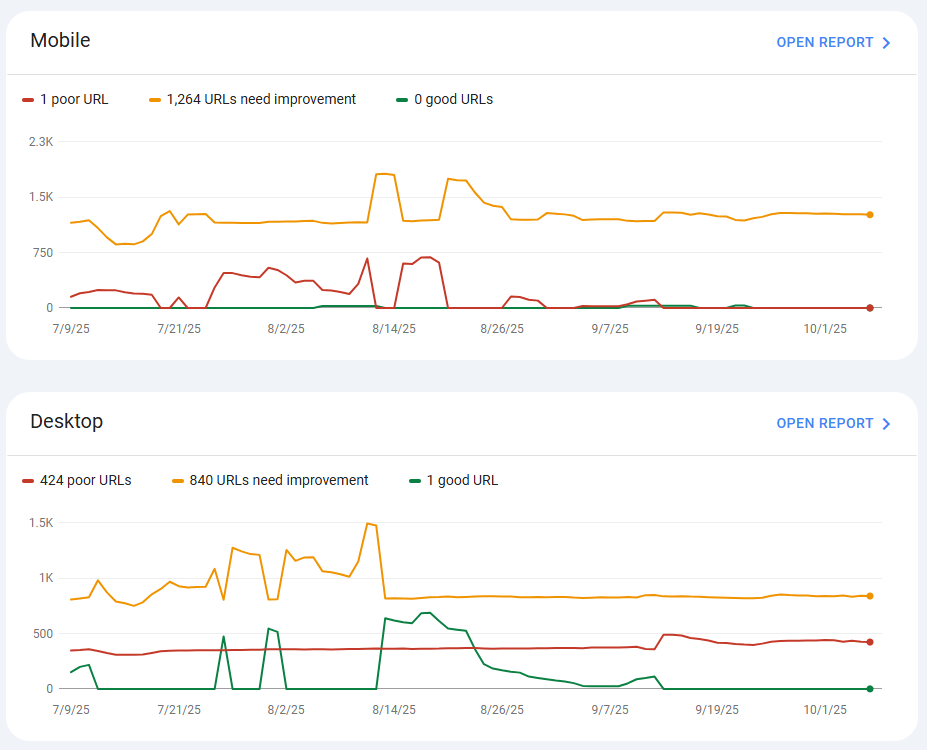Click the red endpoint dot on the Desktop trend line

coord(869,642)
